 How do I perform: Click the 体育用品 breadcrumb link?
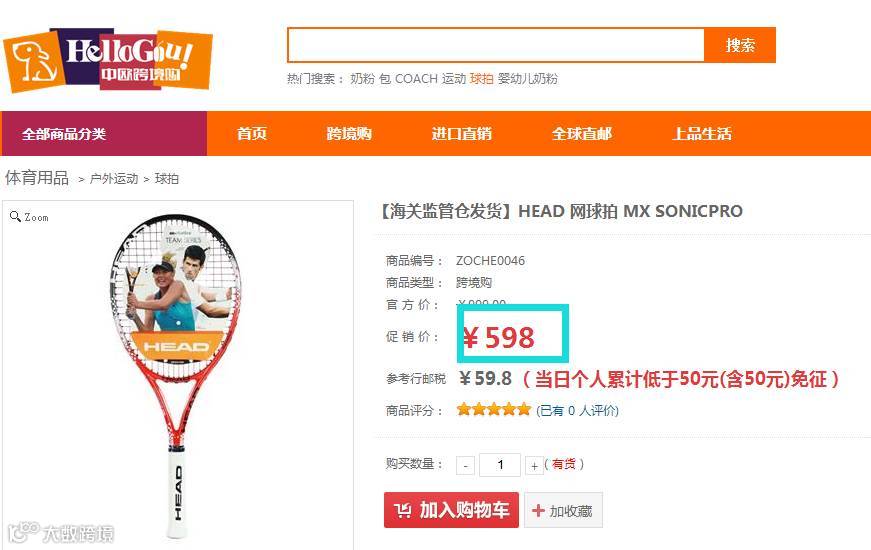click(37, 178)
